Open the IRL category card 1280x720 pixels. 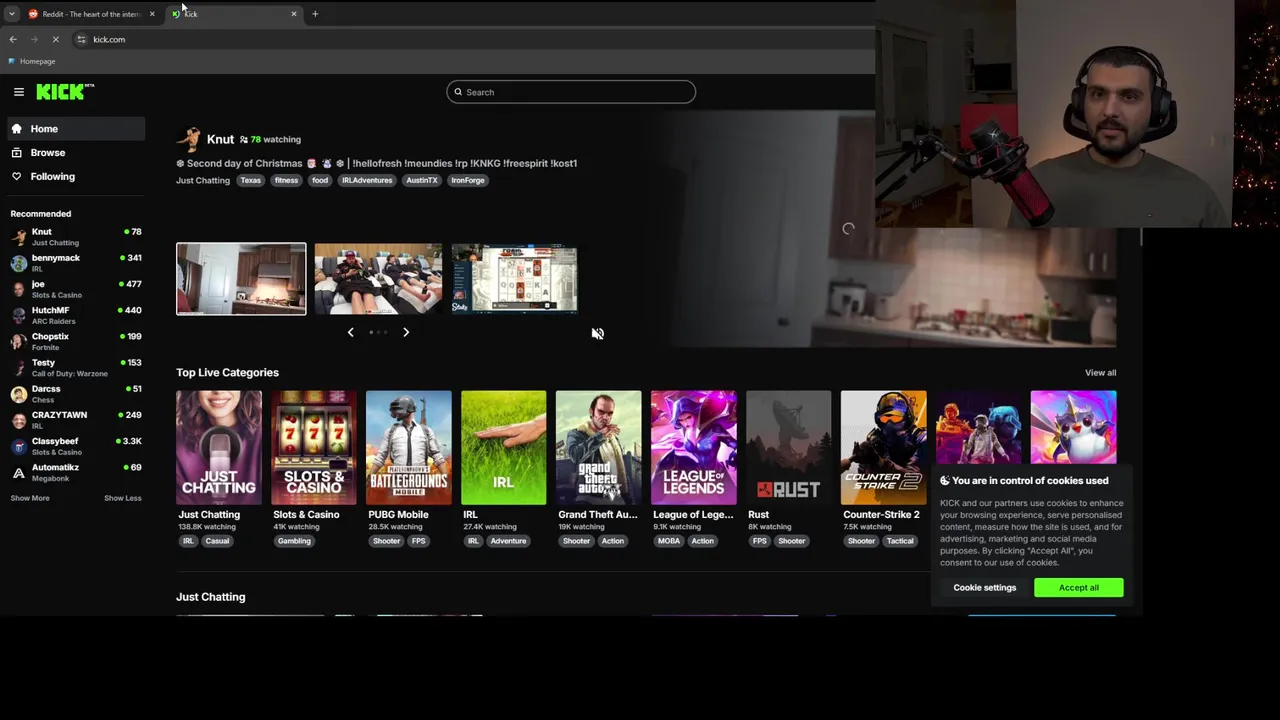(504, 448)
